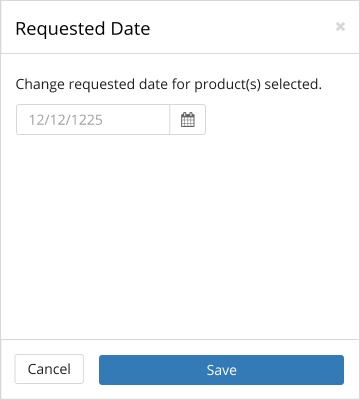Close the Requested Date dialog

(x=340, y=27)
